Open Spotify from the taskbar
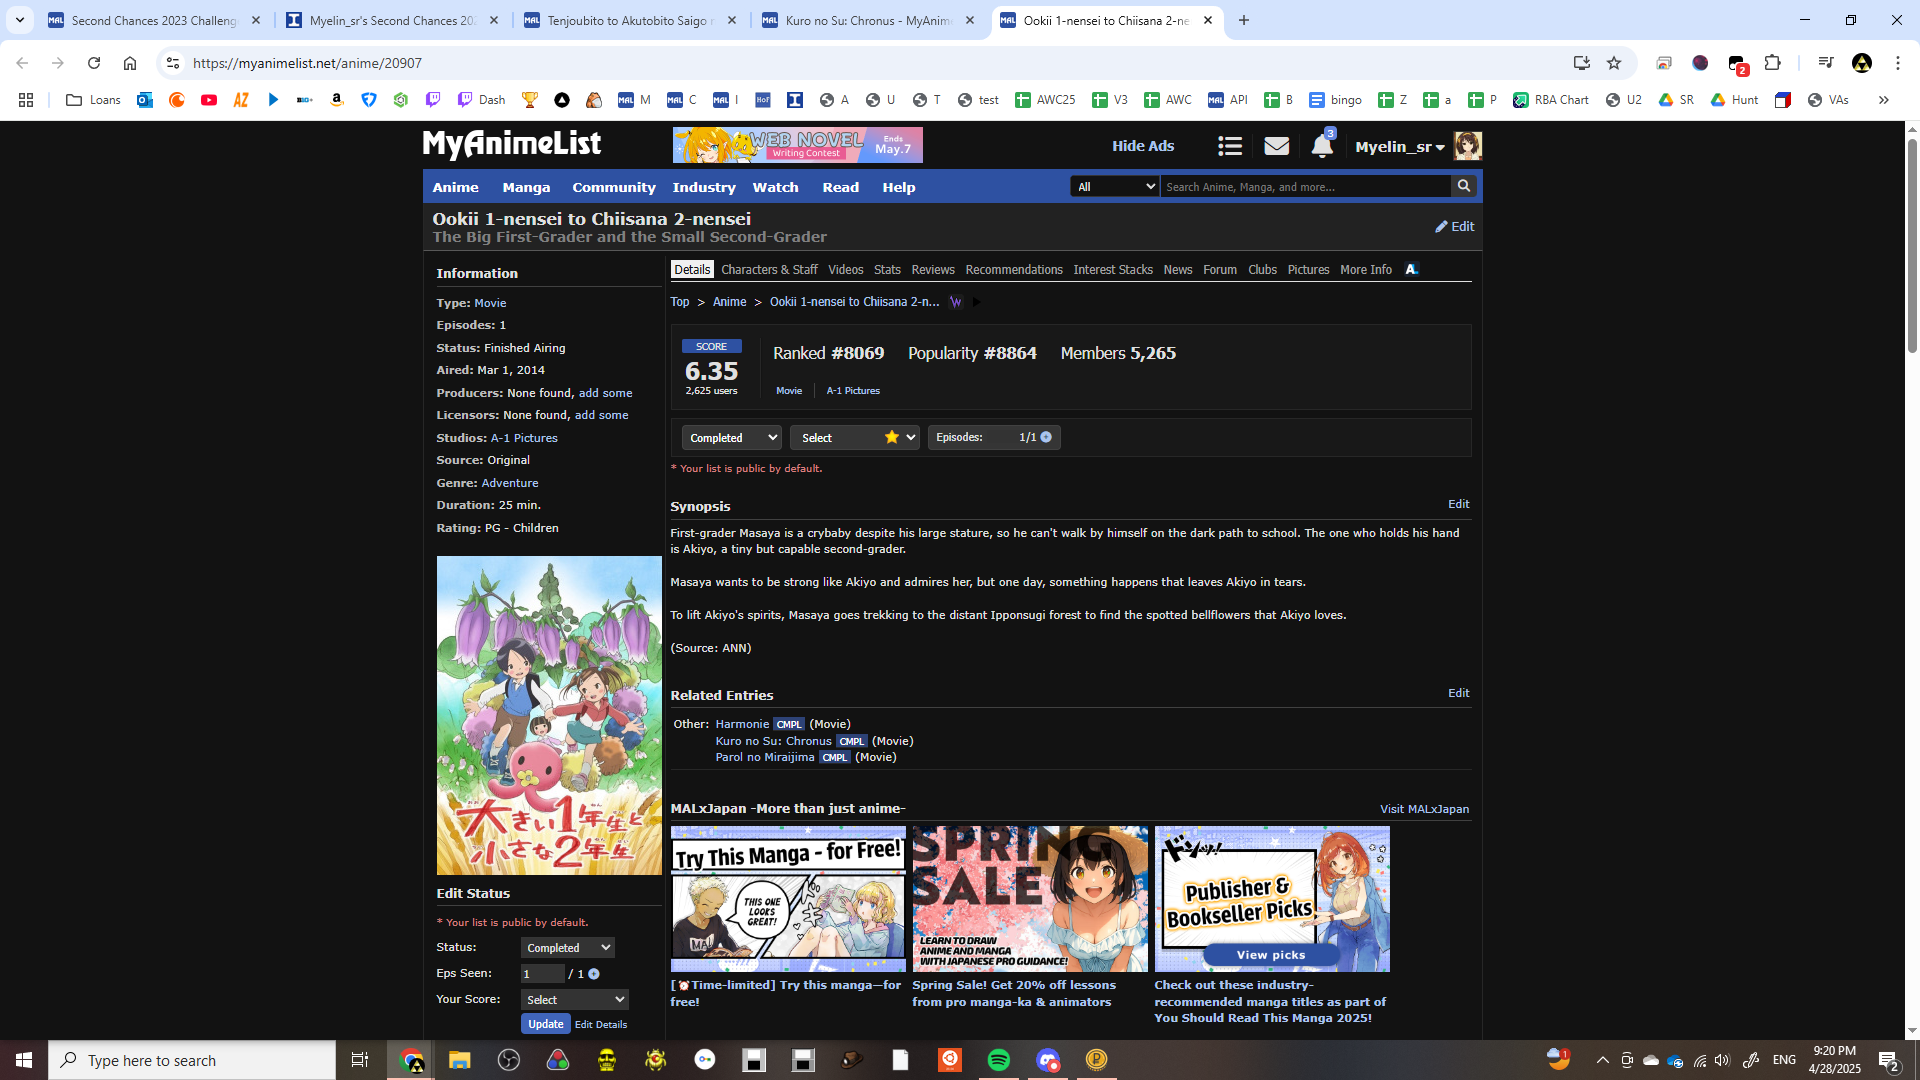The image size is (1920, 1080). coord(998,1060)
